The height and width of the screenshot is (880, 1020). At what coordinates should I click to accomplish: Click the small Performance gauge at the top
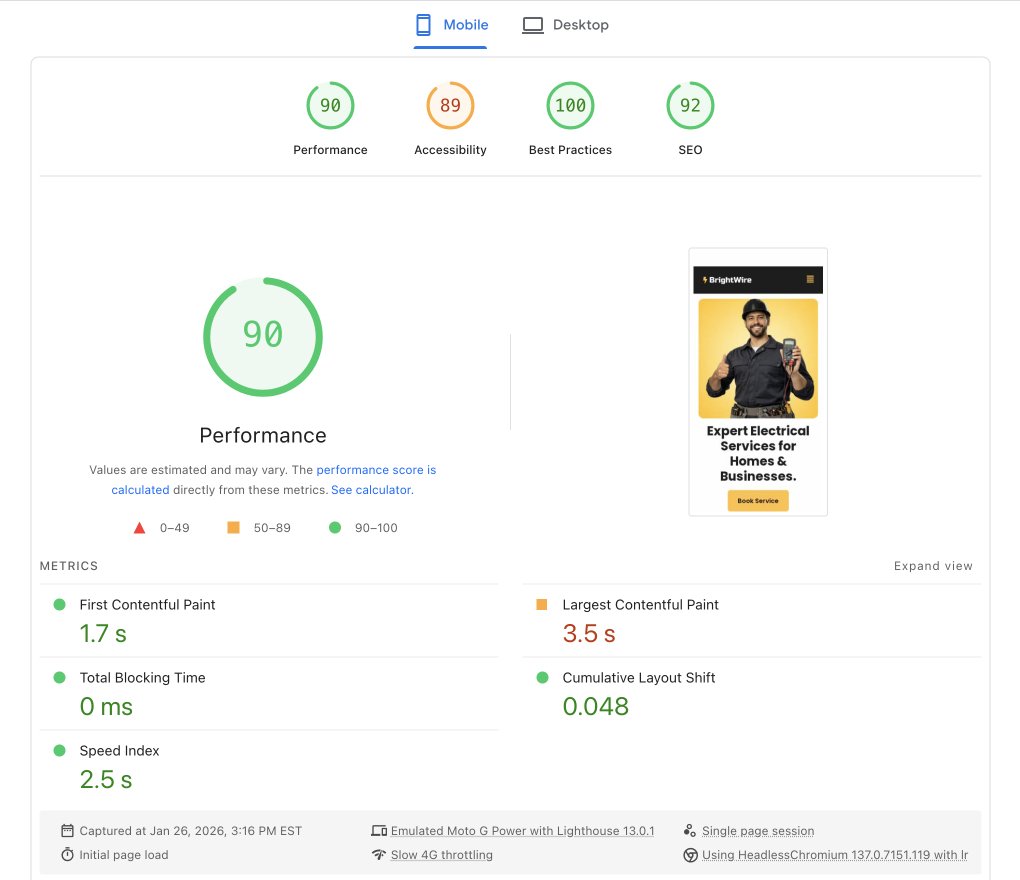pyautogui.click(x=330, y=105)
